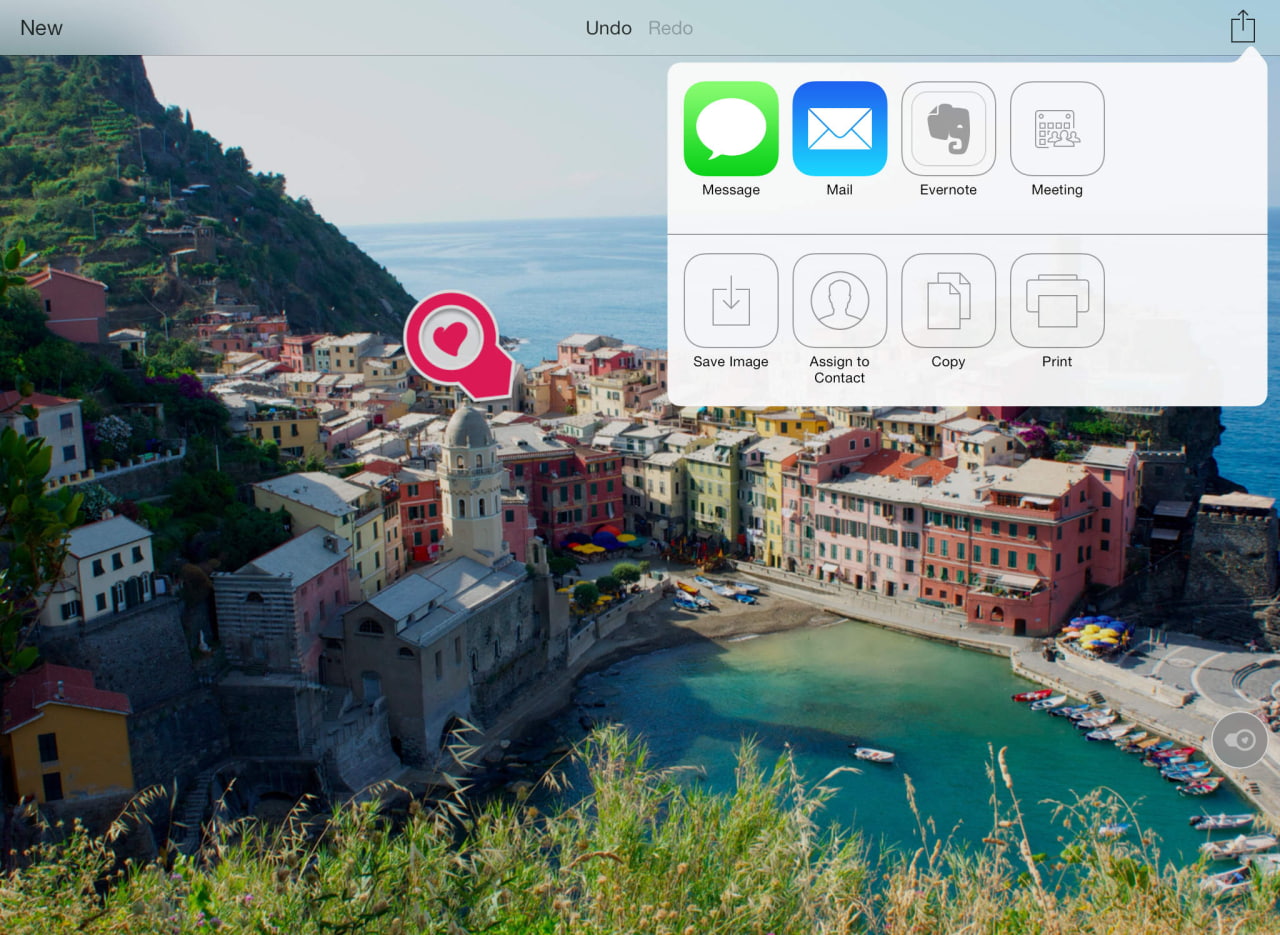The image size is (1280, 935).
Task: Assign the photo to a contact
Action: click(839, 300)
